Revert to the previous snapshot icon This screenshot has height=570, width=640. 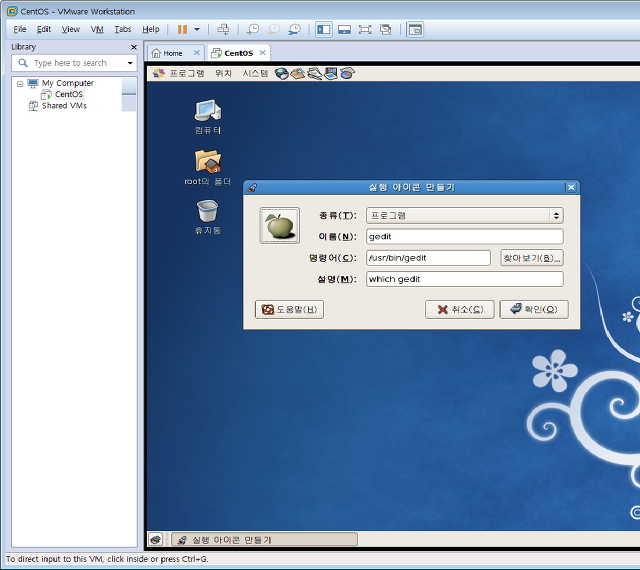273,29
